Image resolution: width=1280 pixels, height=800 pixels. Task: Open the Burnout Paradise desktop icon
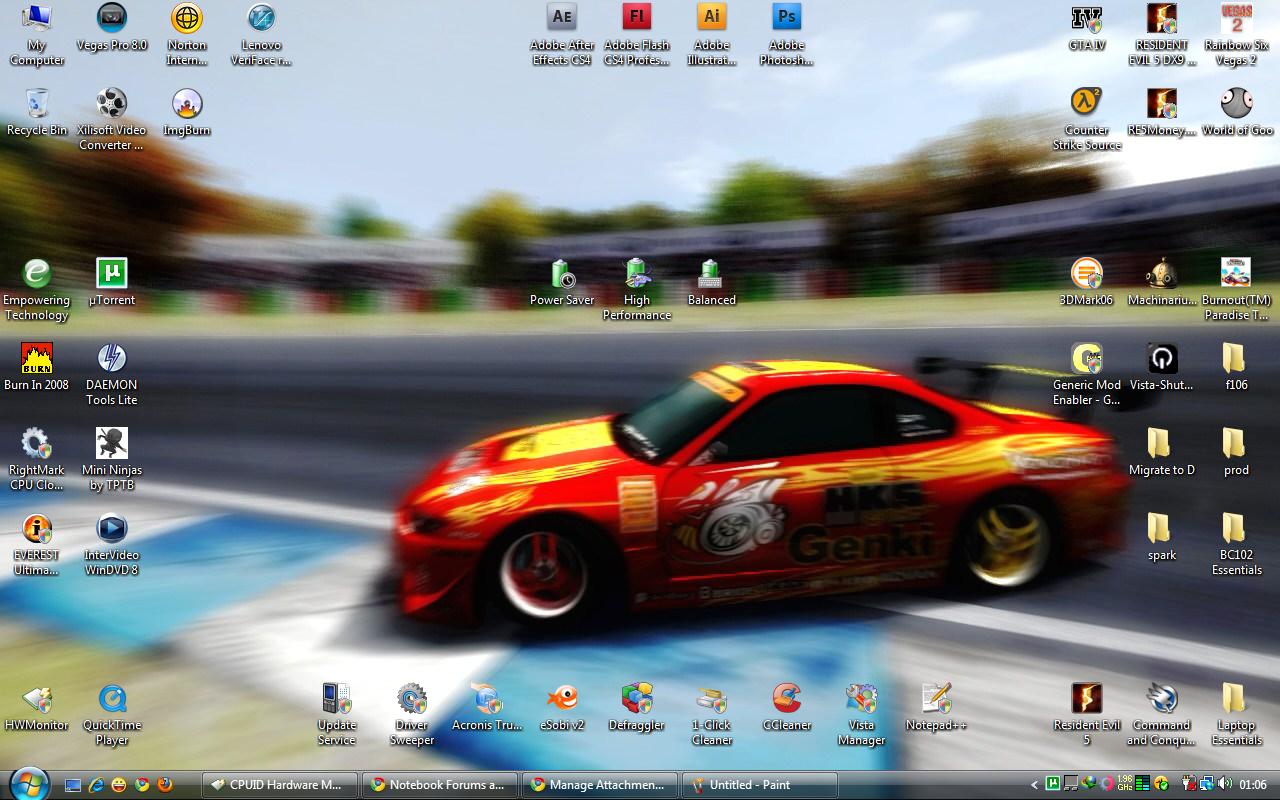point(1237,289)
